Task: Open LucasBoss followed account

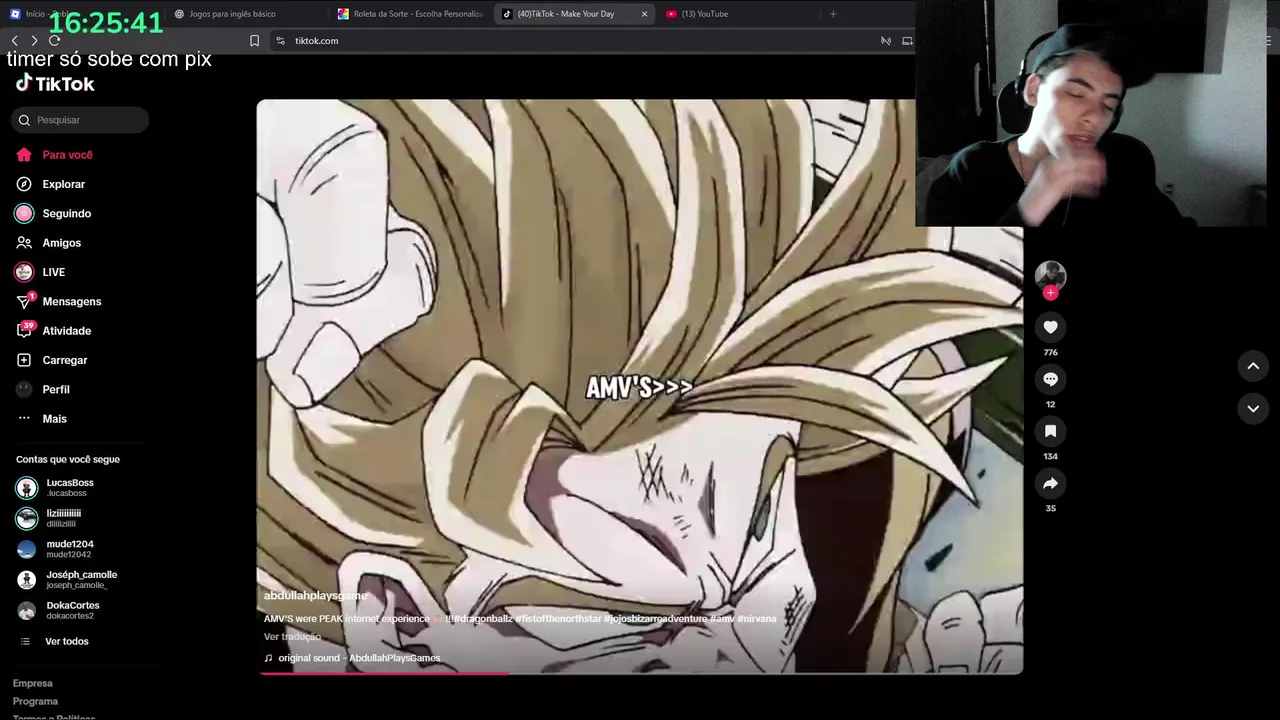Action: click(56, 487)
